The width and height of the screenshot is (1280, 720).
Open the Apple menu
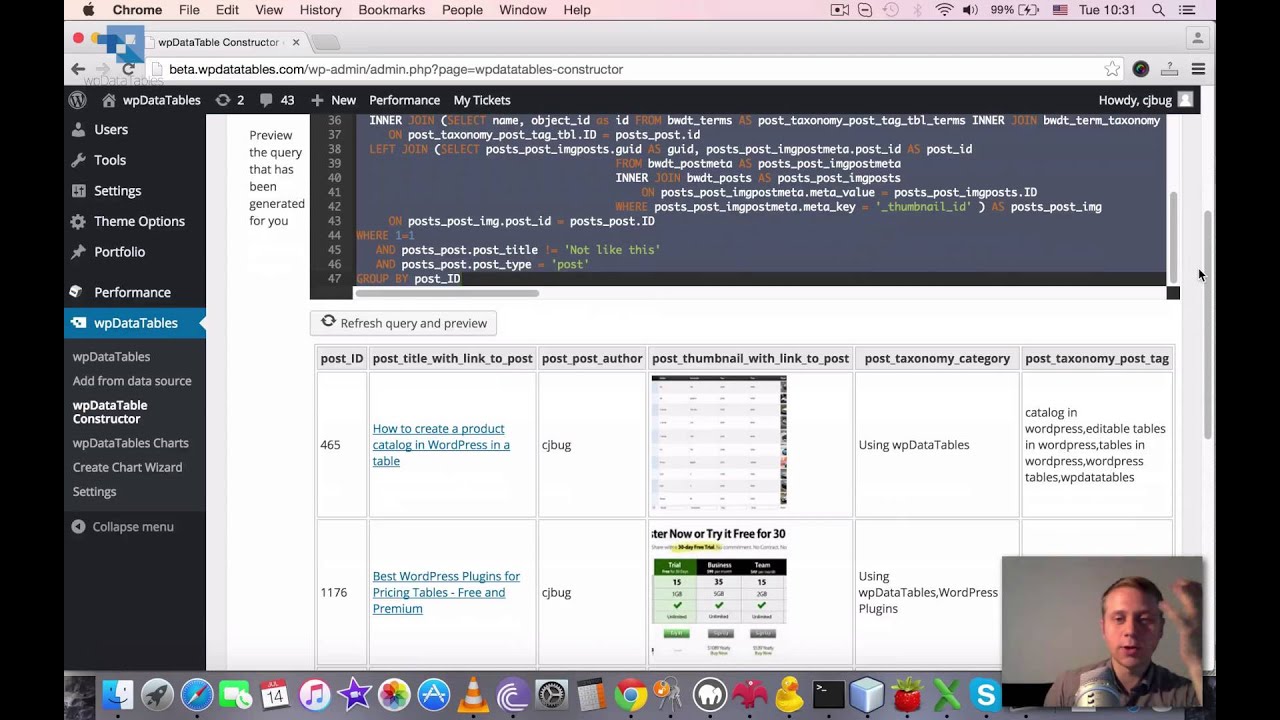88,10
